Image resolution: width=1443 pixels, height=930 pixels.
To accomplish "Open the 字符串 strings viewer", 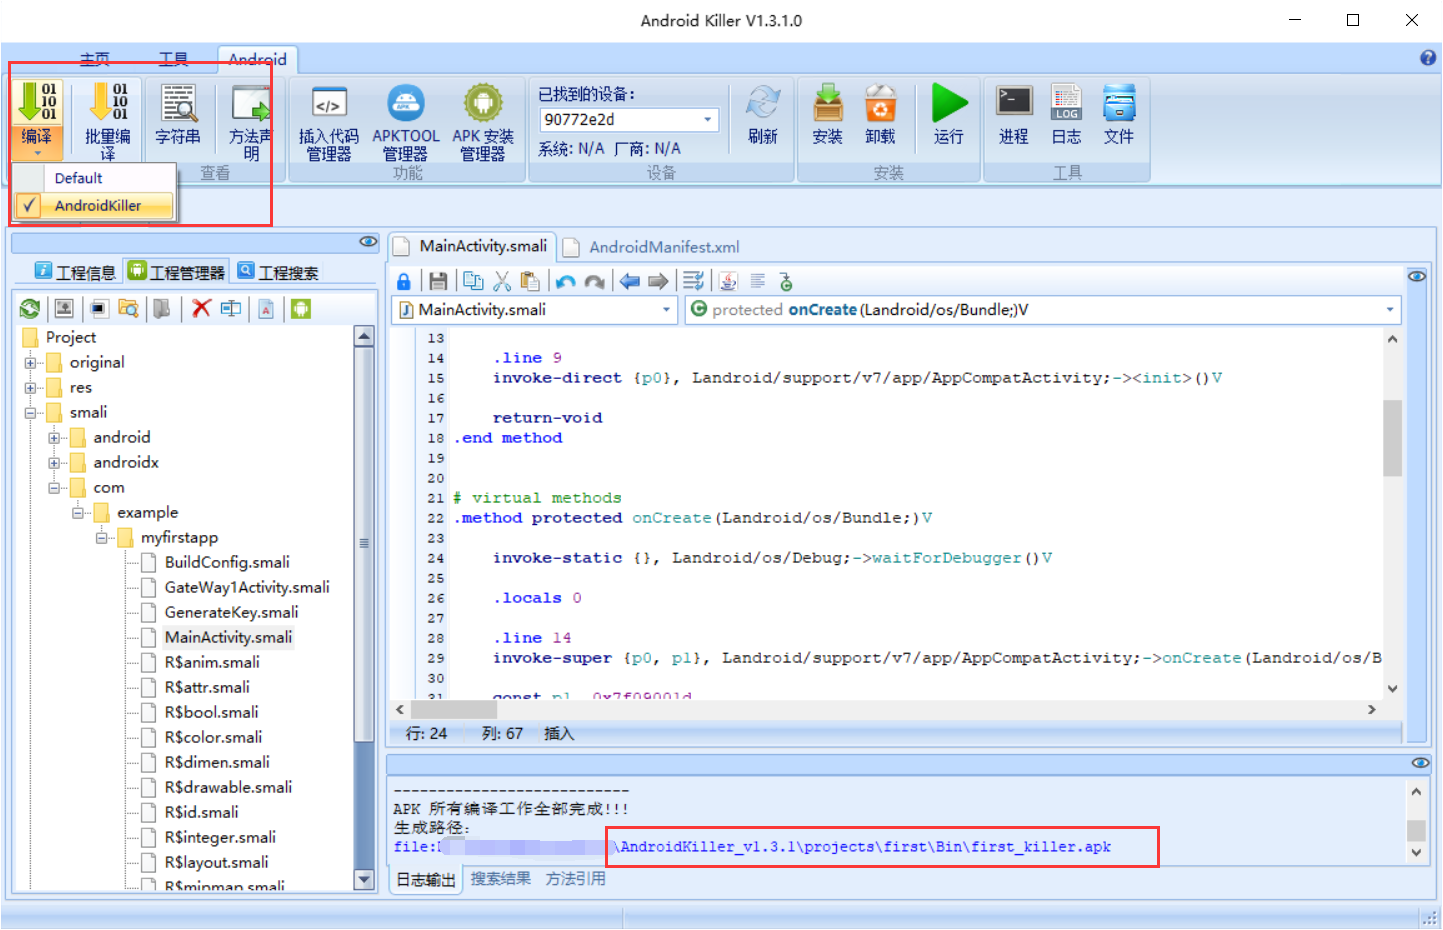I will click(178, 116).
